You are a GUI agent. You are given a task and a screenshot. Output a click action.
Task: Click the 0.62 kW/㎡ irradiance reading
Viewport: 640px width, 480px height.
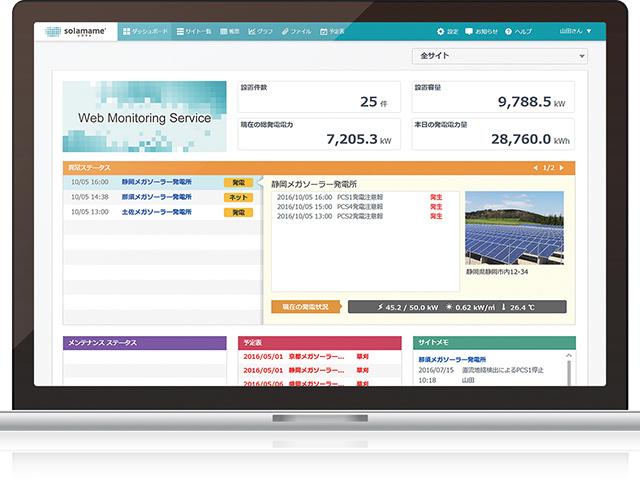click(471, 307)
